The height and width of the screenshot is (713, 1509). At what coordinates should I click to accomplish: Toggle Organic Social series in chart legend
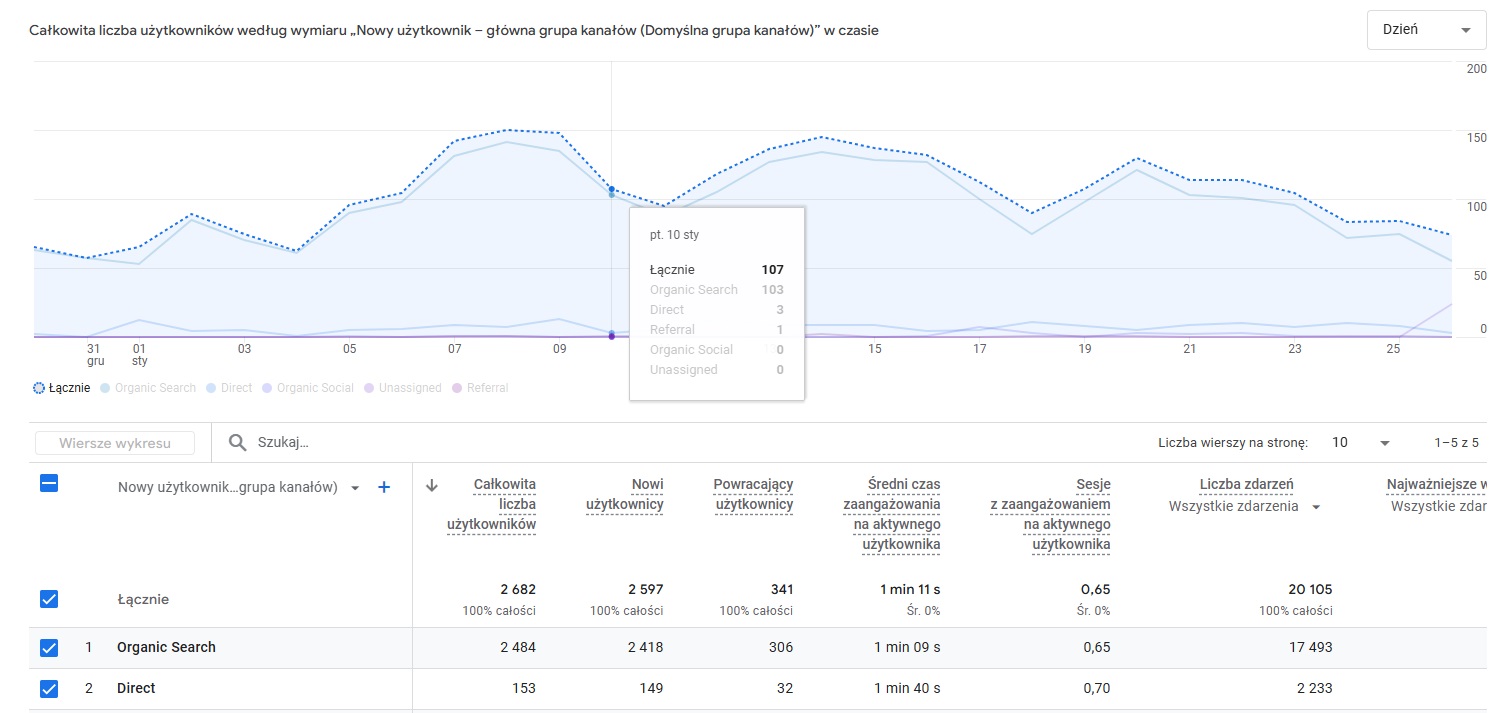[x=308, y=388]
